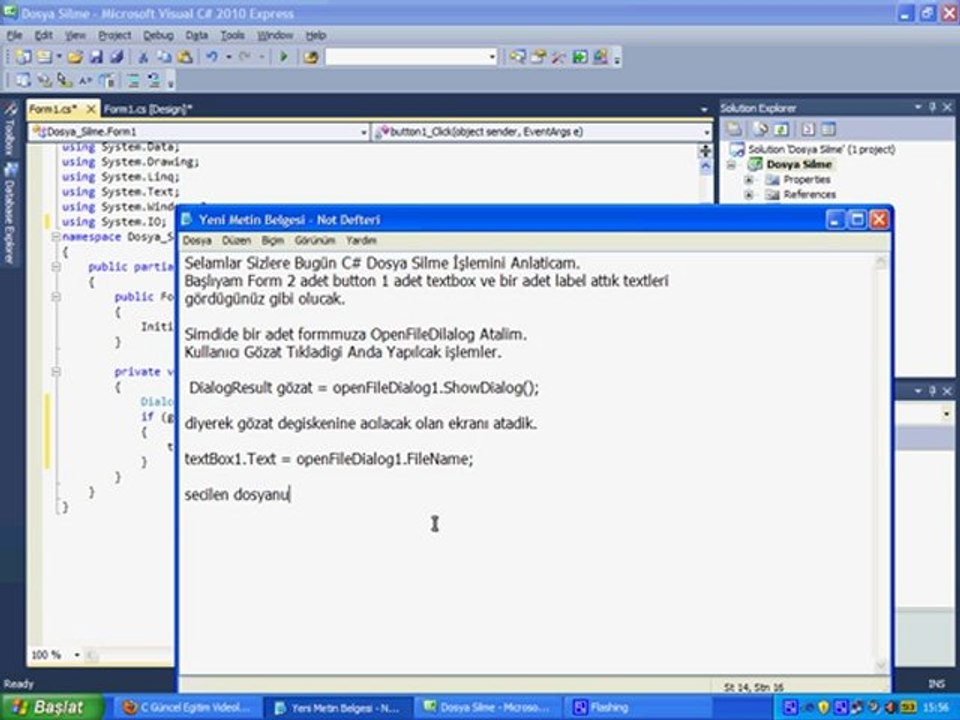
Task: Open Notepad's Dosya menu
Action: [197, 241]
